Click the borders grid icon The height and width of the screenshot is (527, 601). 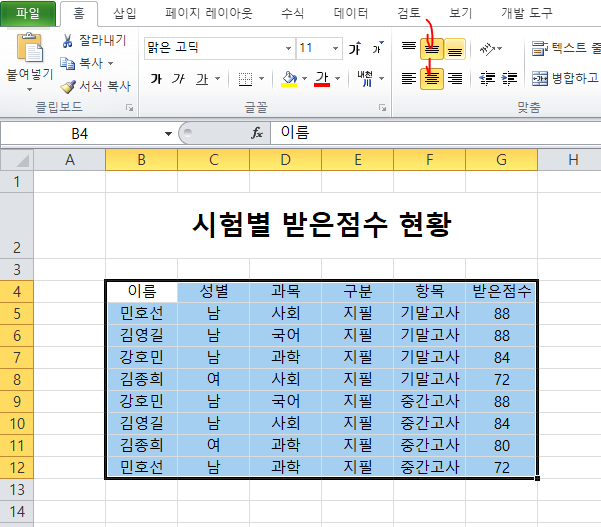point(245,79)
